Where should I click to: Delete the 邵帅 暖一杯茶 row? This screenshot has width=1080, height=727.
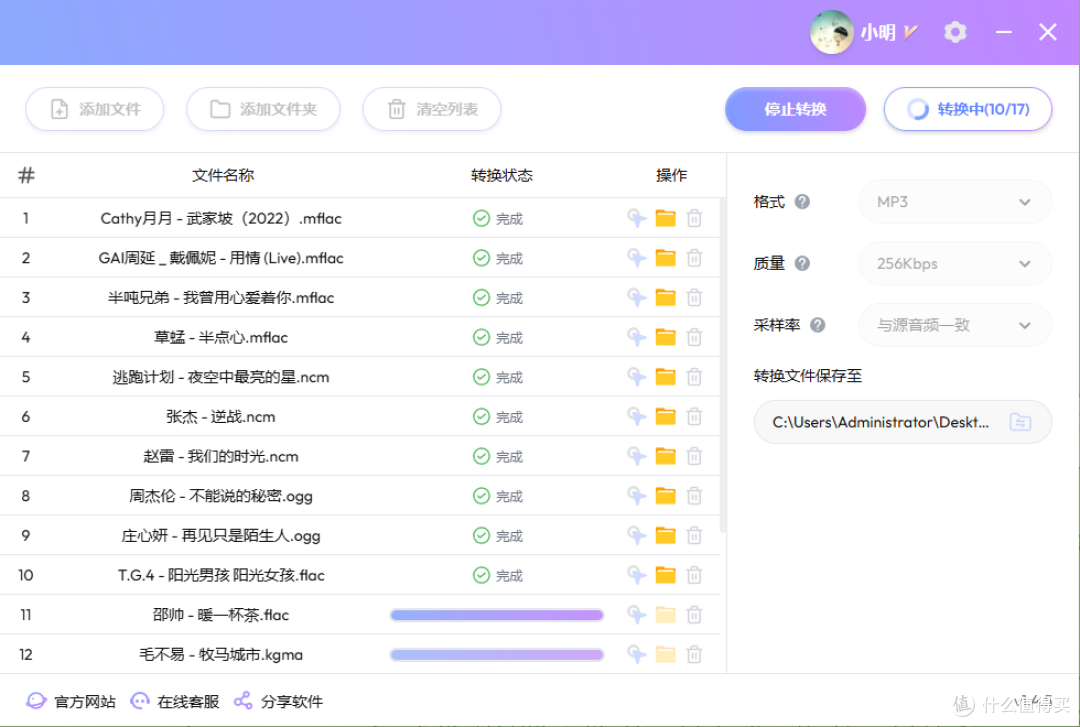694,615
